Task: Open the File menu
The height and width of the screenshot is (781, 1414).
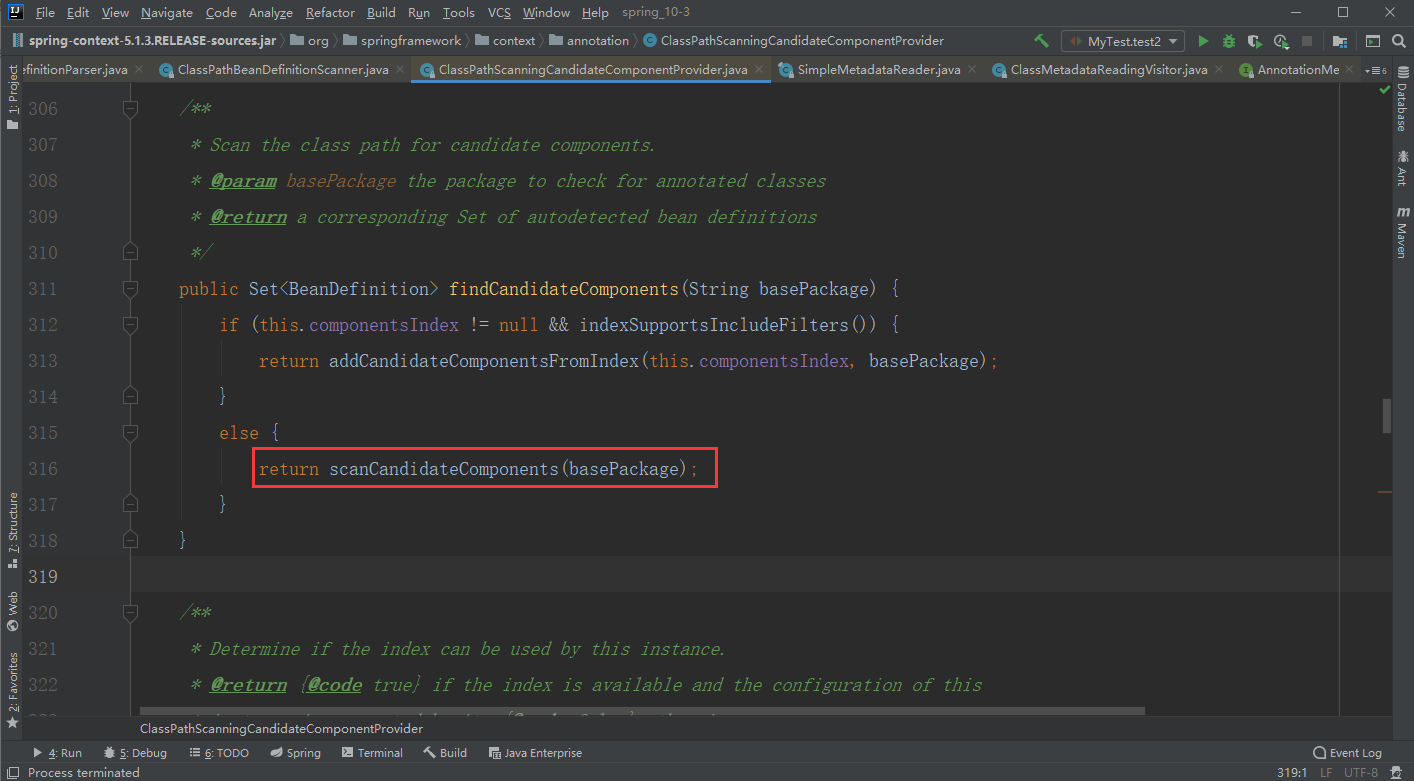Action: point(45,13)
